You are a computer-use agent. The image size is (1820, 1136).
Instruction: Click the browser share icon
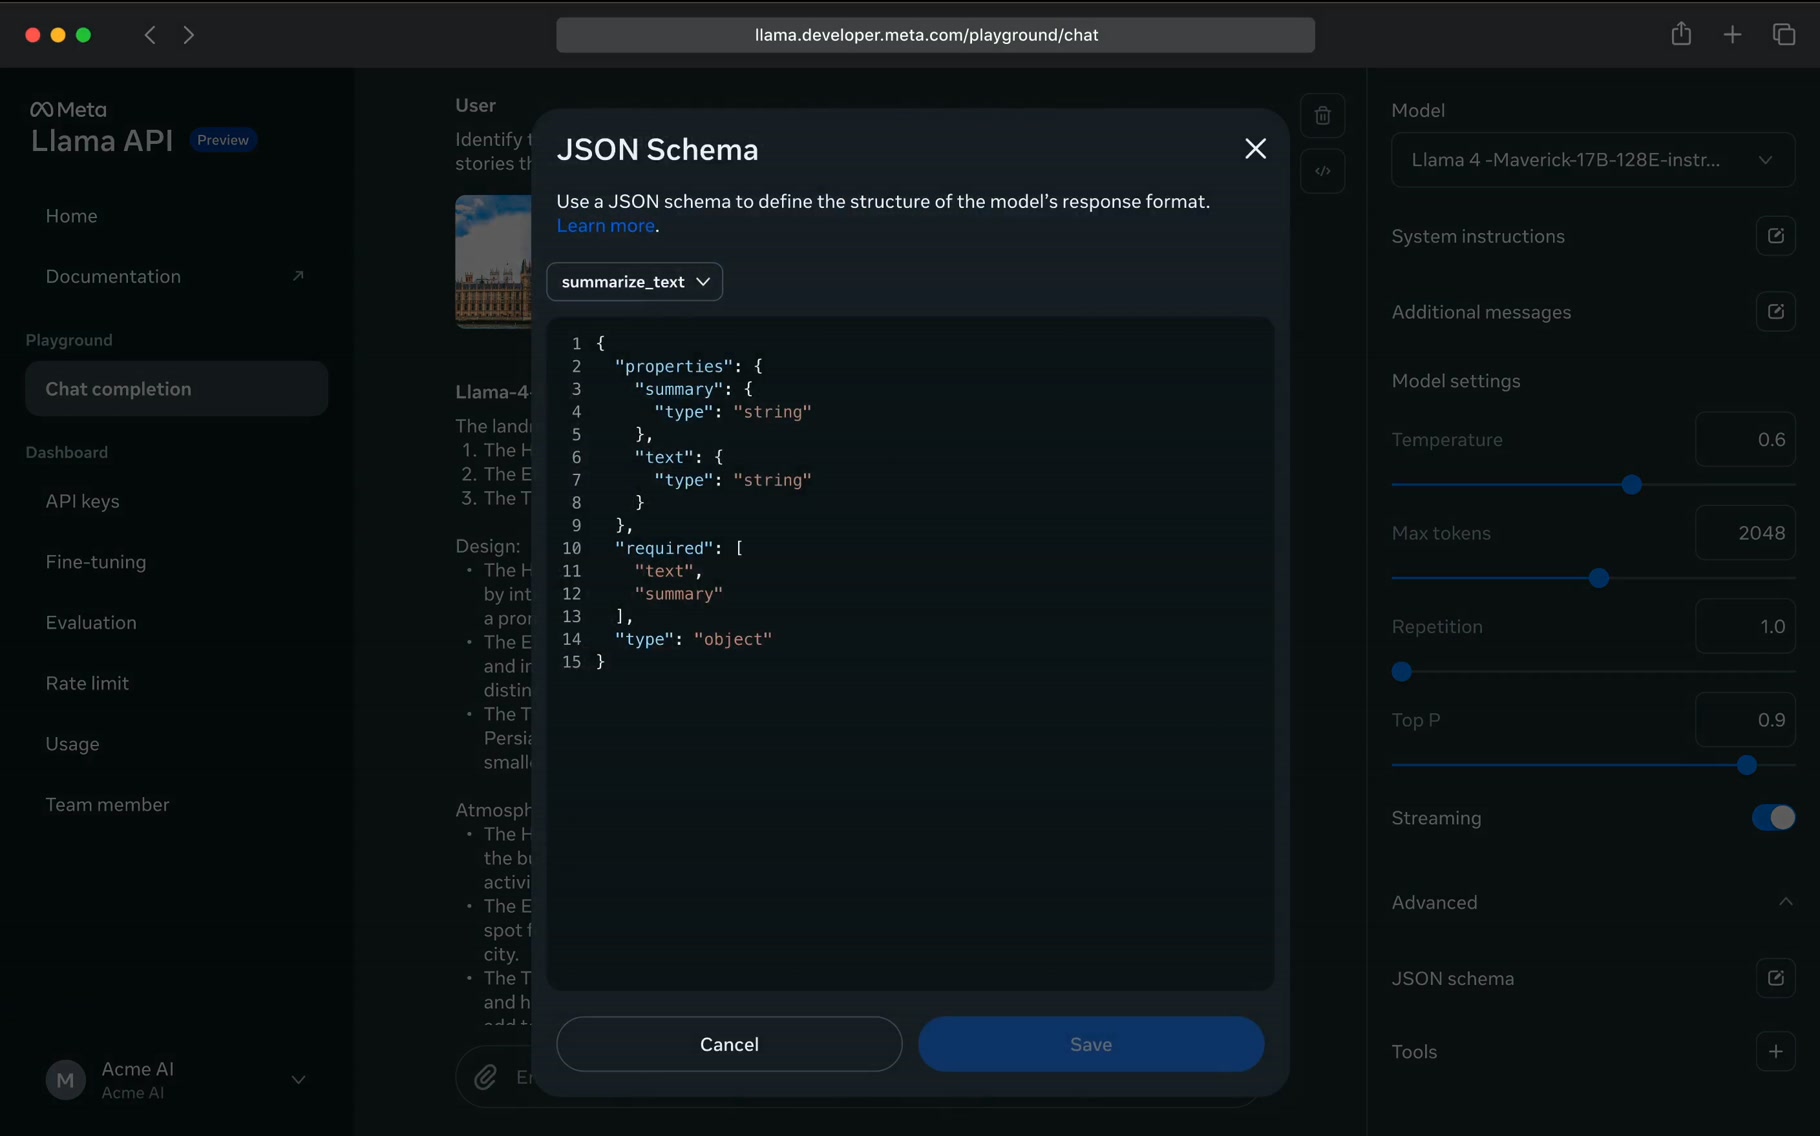pyautogui.click(x=1681, y=33)
